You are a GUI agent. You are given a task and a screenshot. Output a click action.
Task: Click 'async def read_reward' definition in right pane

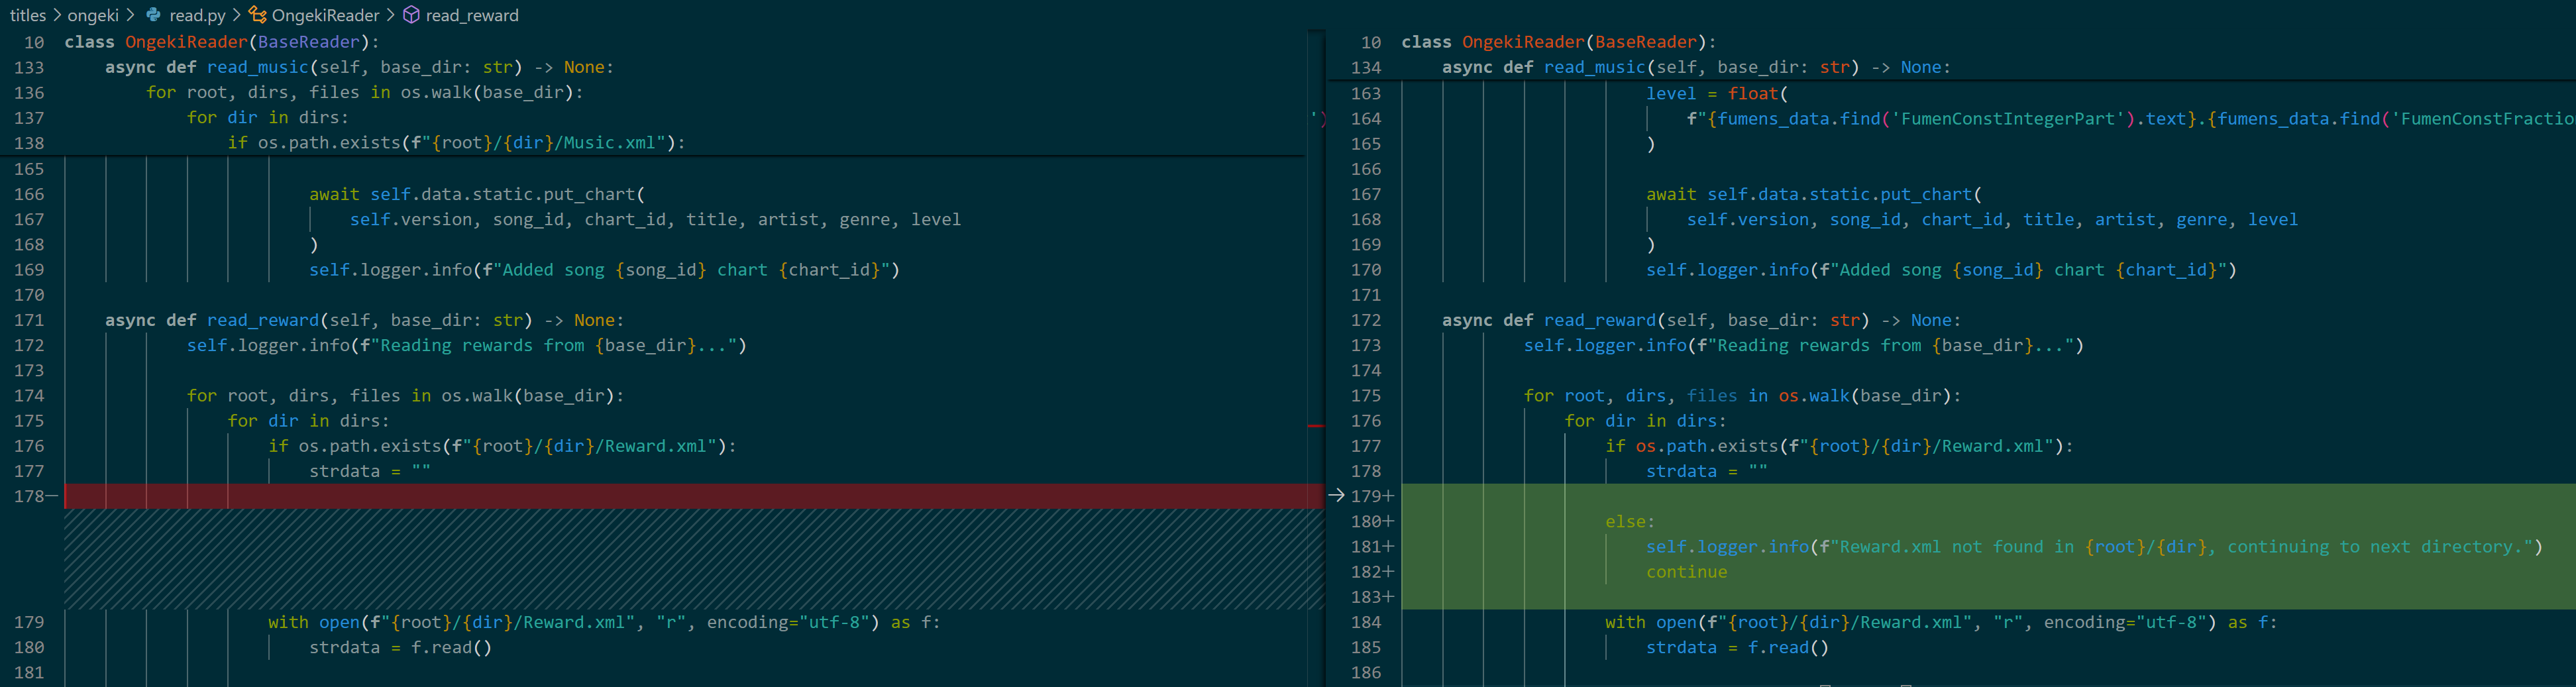[1701, 320]
